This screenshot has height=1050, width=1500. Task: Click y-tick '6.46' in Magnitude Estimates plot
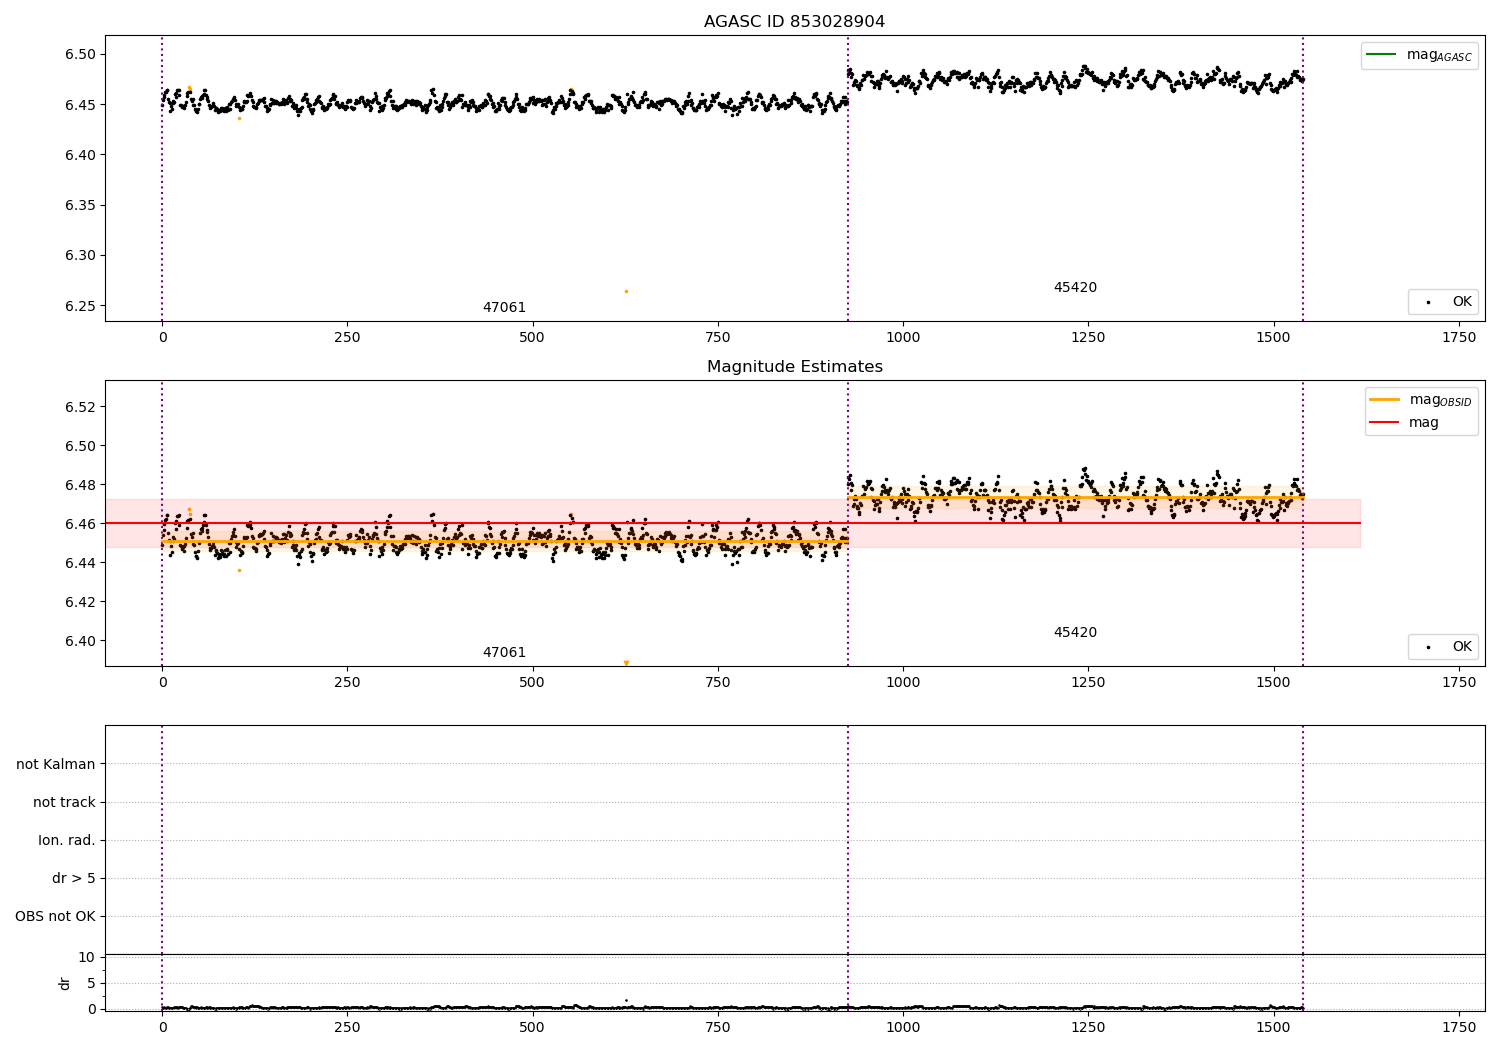click(x=78, y=524)
